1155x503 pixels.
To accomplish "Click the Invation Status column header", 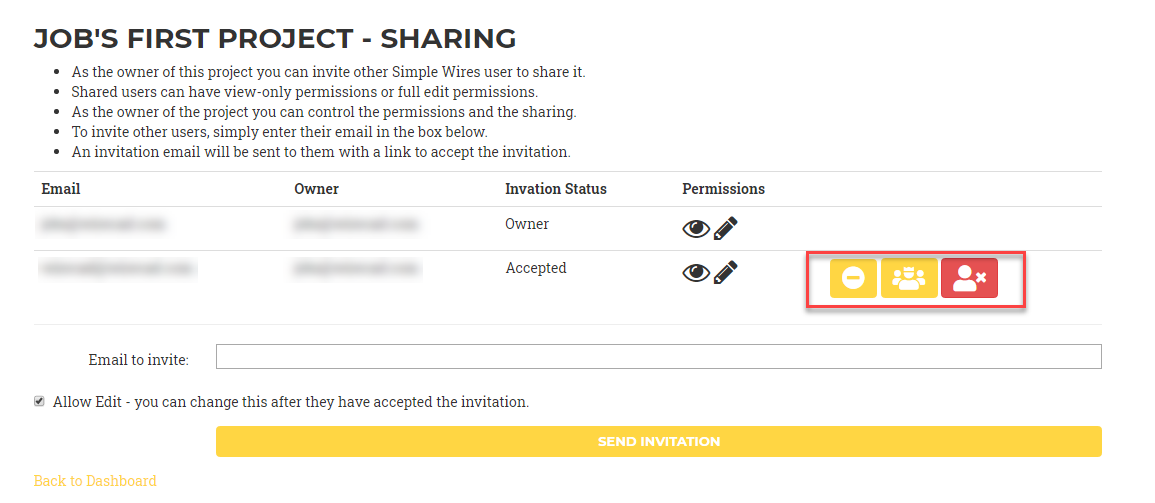I will coord(555,189).
